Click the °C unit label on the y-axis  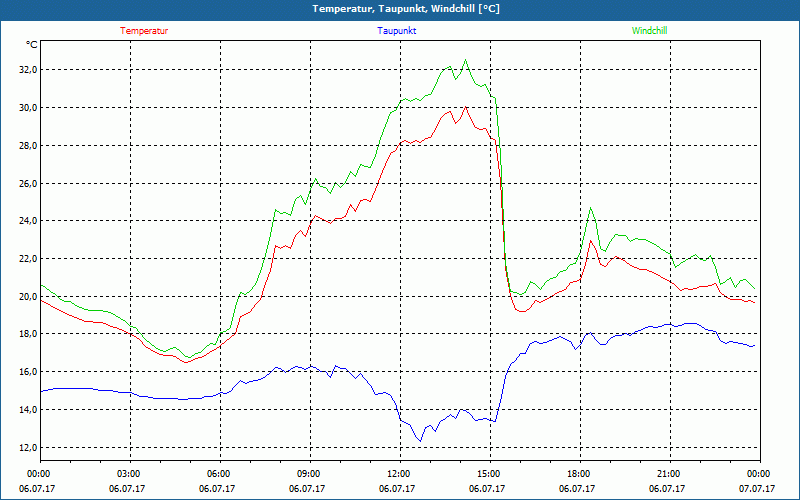click(32, 45)
